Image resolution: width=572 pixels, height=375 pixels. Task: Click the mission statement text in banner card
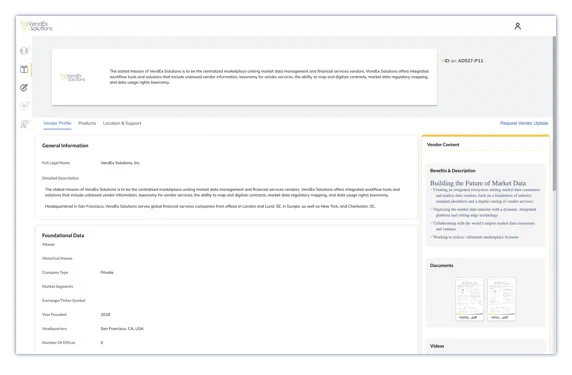(x=269, y=77)
